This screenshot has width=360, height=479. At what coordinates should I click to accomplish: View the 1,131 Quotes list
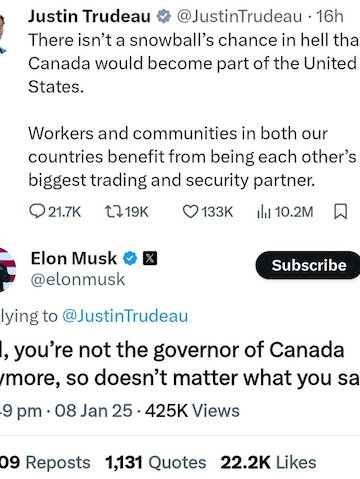tap(156, 462)
